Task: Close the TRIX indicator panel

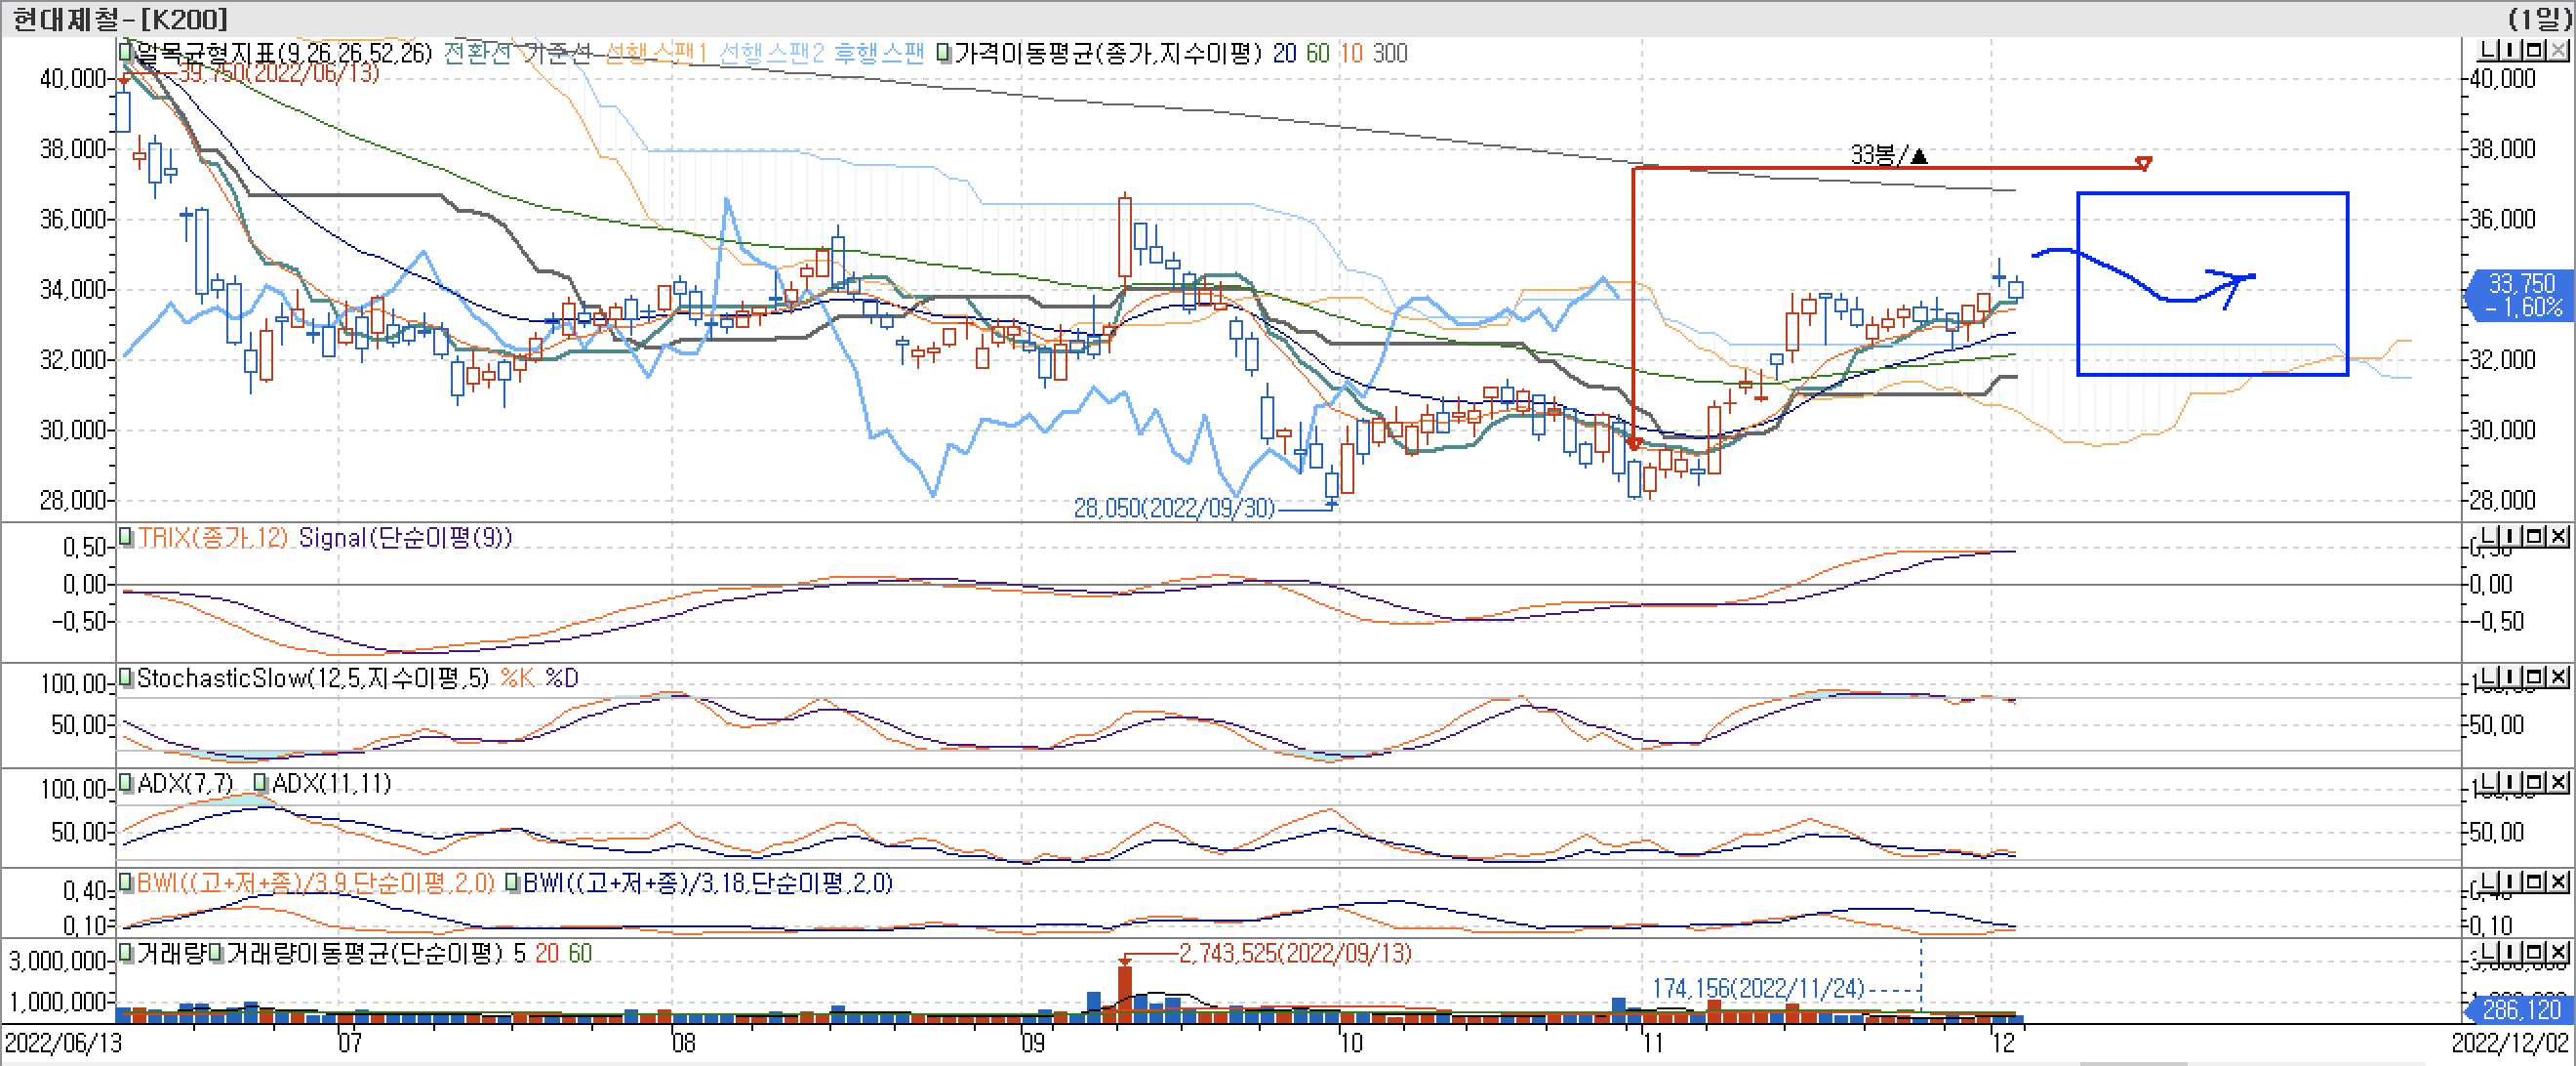Action: click(2558, 536)
